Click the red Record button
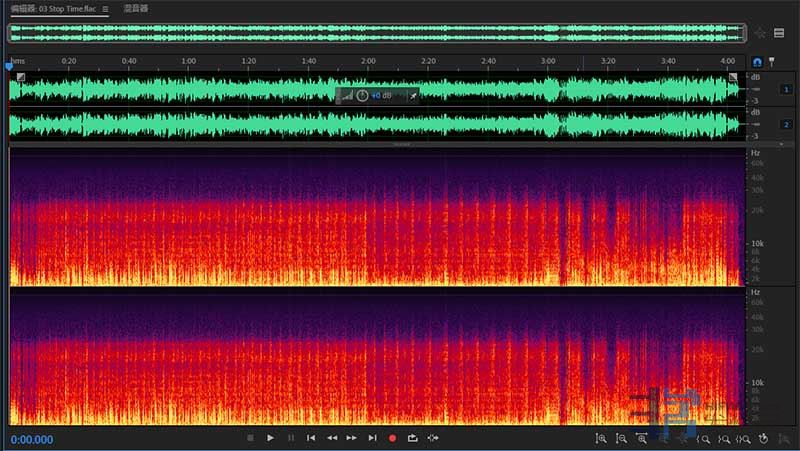The width and height of the screenshot is (800, 451). point(392,438)
